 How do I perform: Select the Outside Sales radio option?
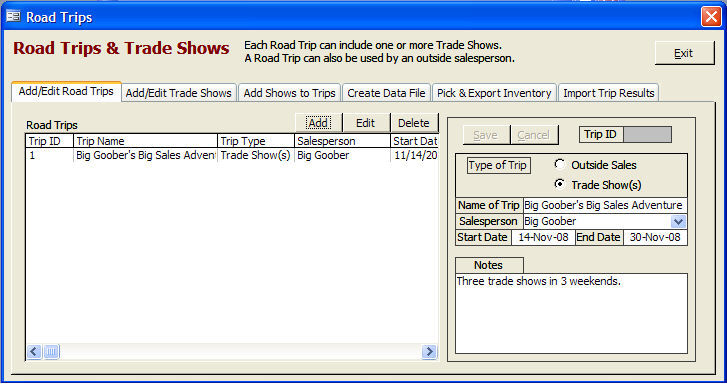pyautogui.click(x=560, y=164)
